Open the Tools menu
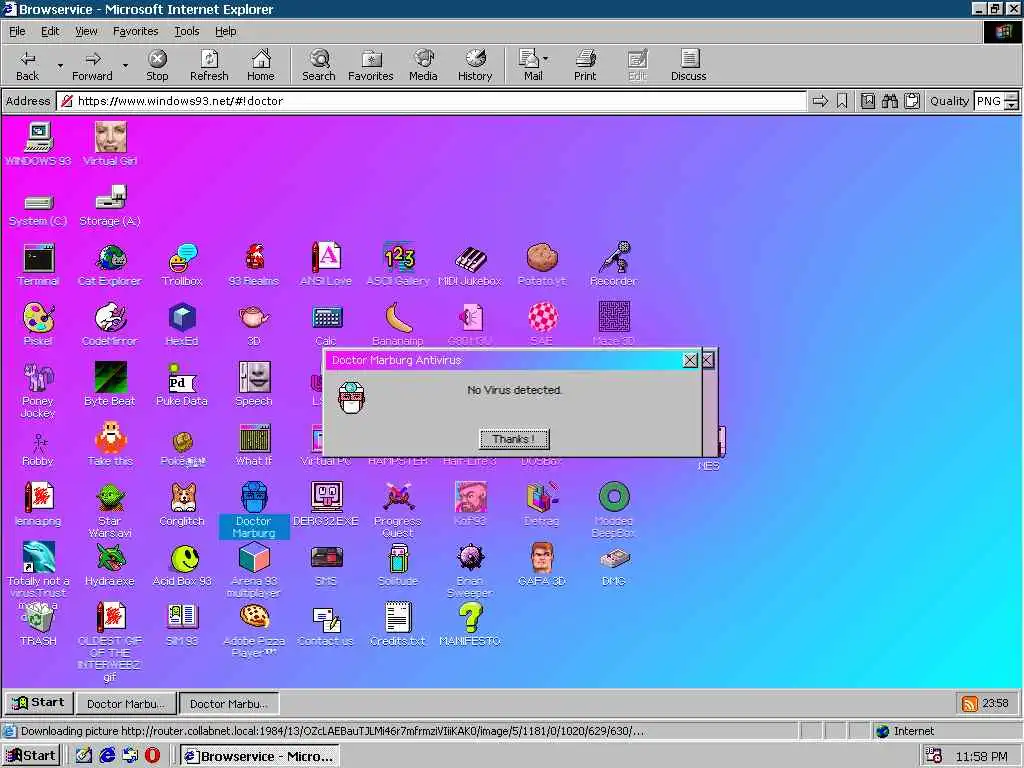Image resolution: width=1024 pixels, height=768 pixels. [x=186, y=31]
